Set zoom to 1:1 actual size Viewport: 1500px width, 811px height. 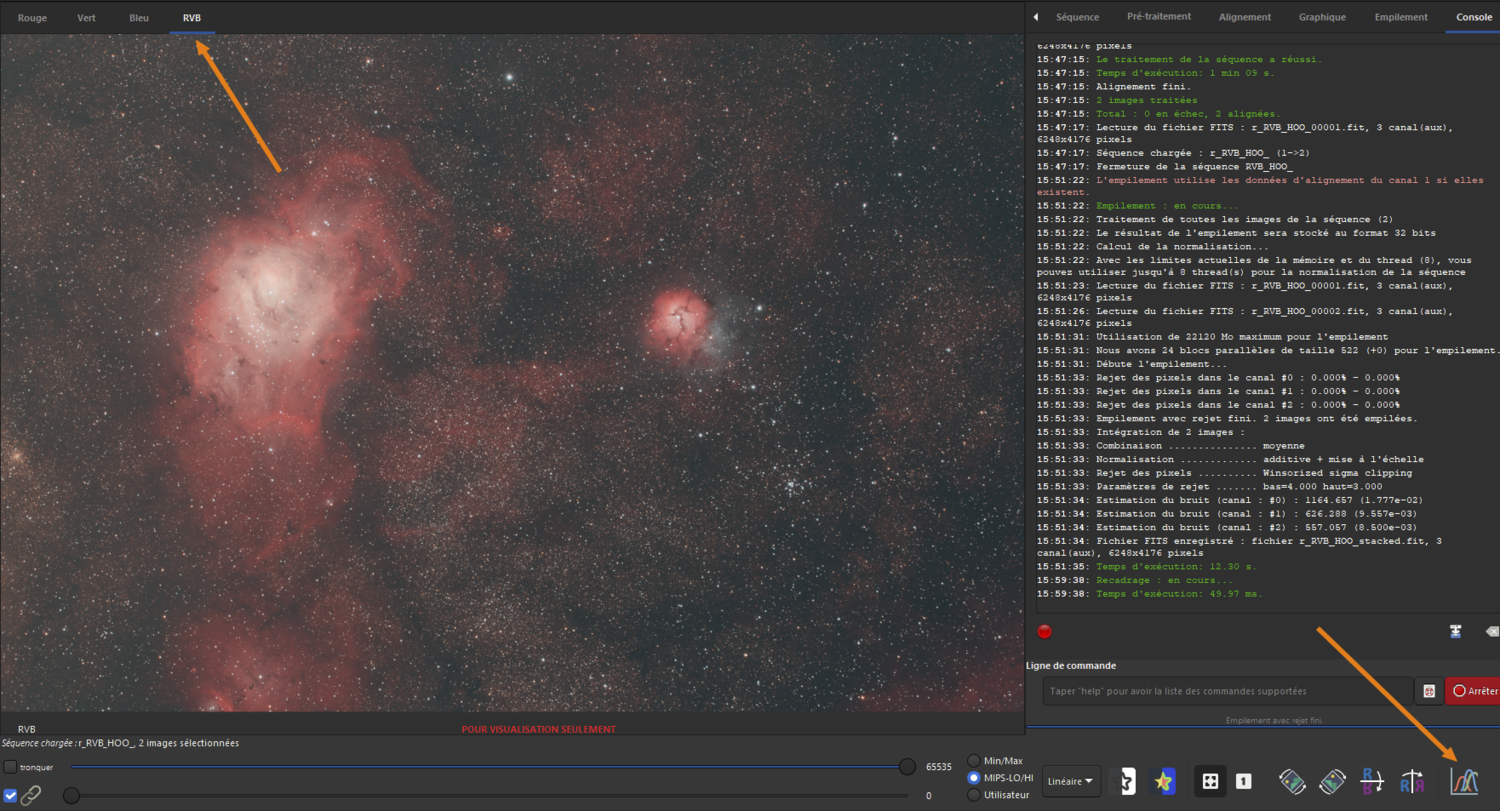coord(1243,781)
